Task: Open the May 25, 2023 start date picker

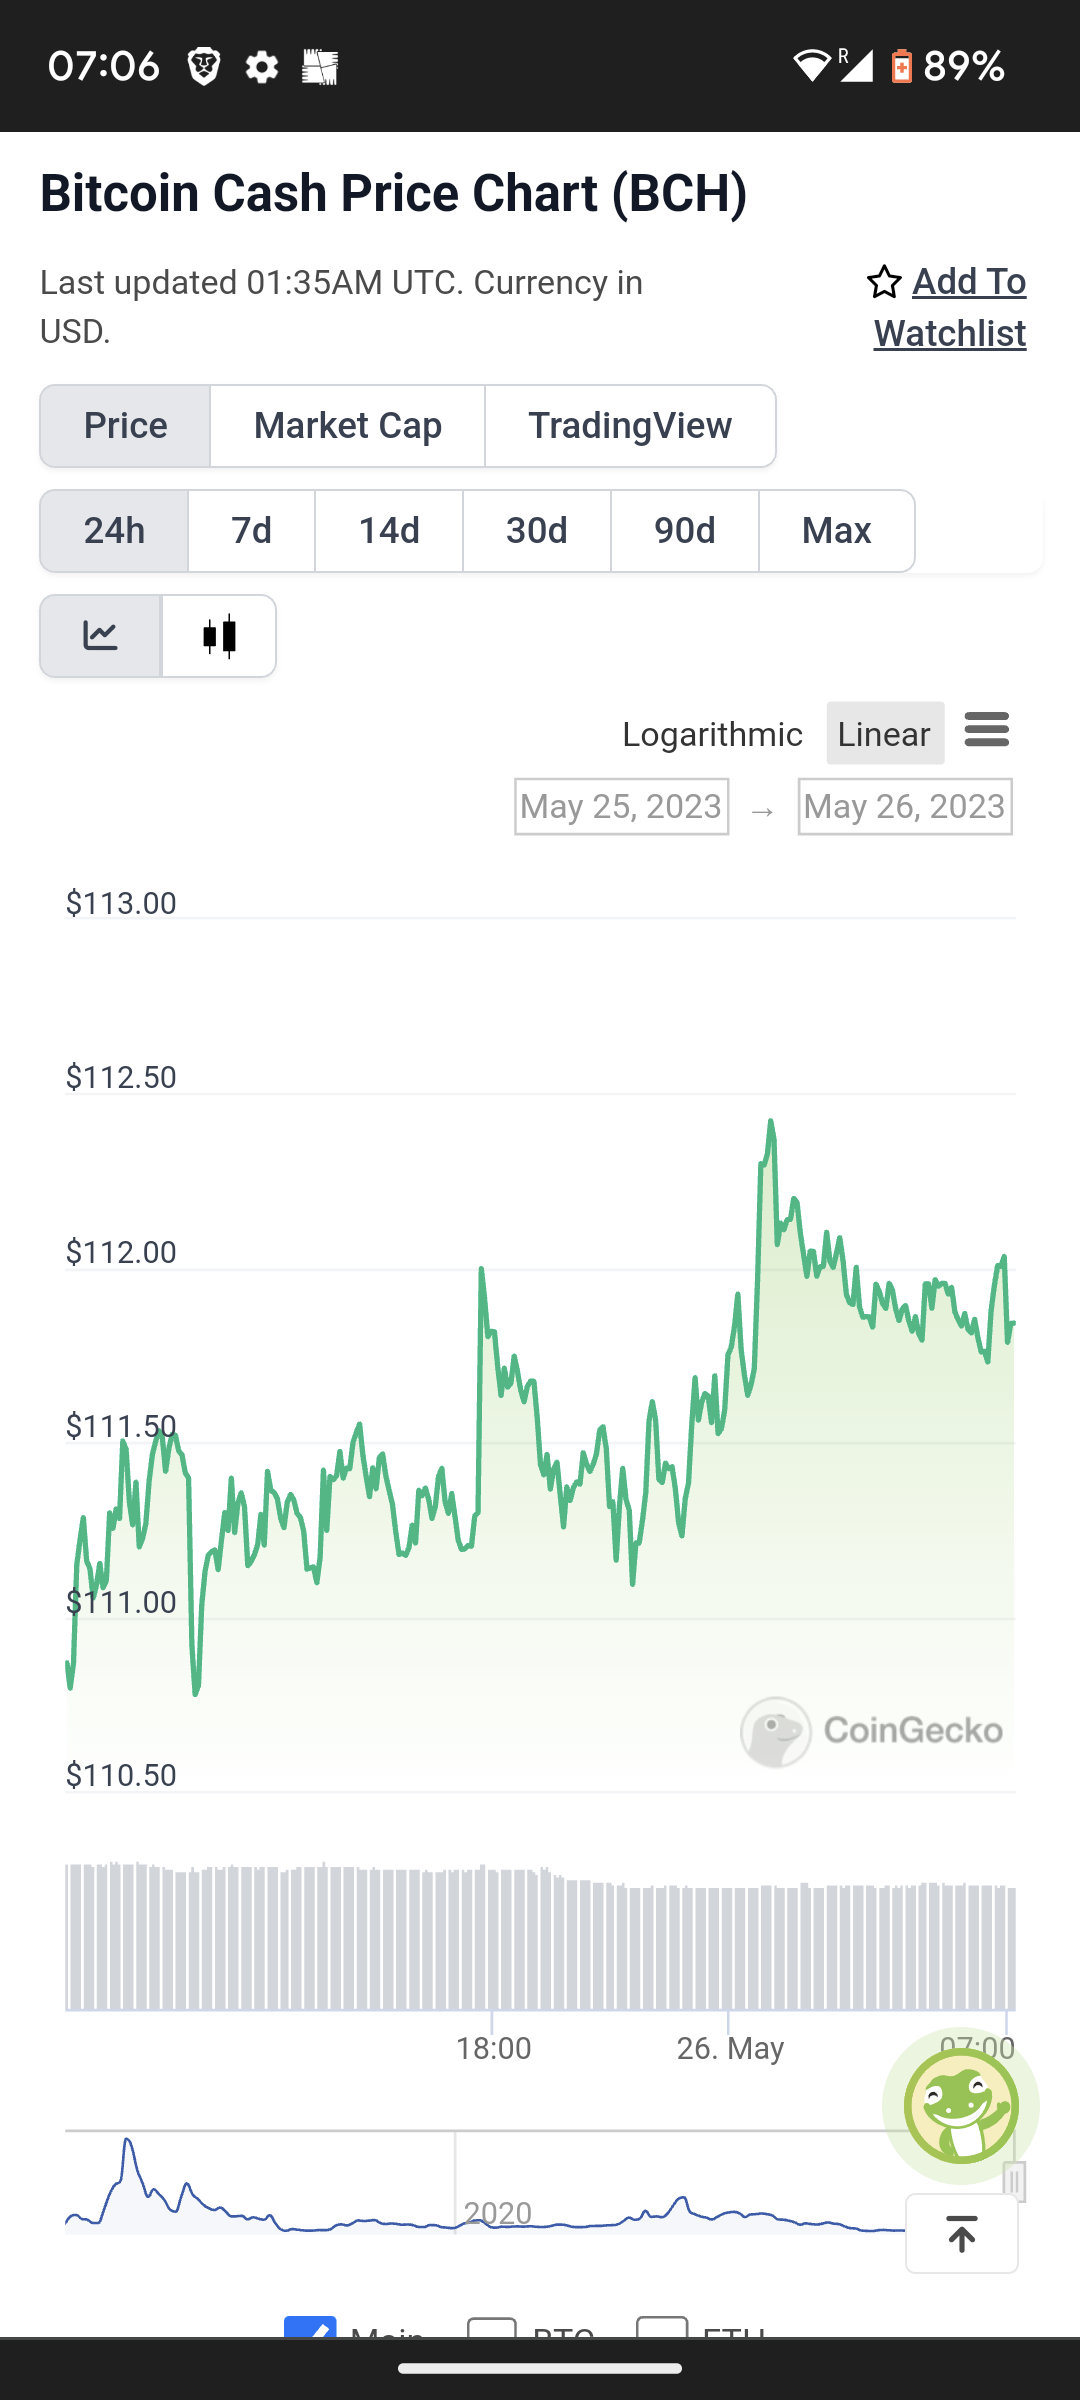Action: (x=621, y=806)
